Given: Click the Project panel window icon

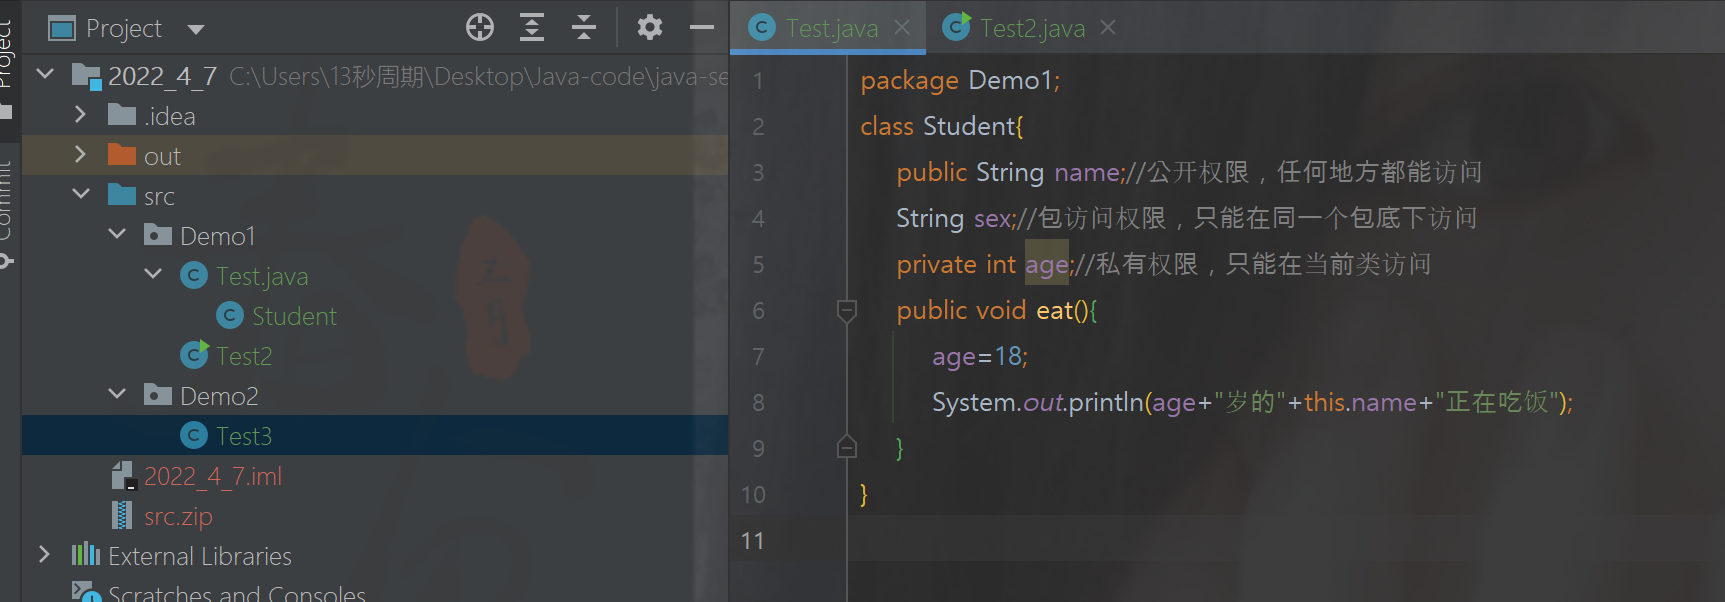Looking at the screenshot, I should pos(62,29).
